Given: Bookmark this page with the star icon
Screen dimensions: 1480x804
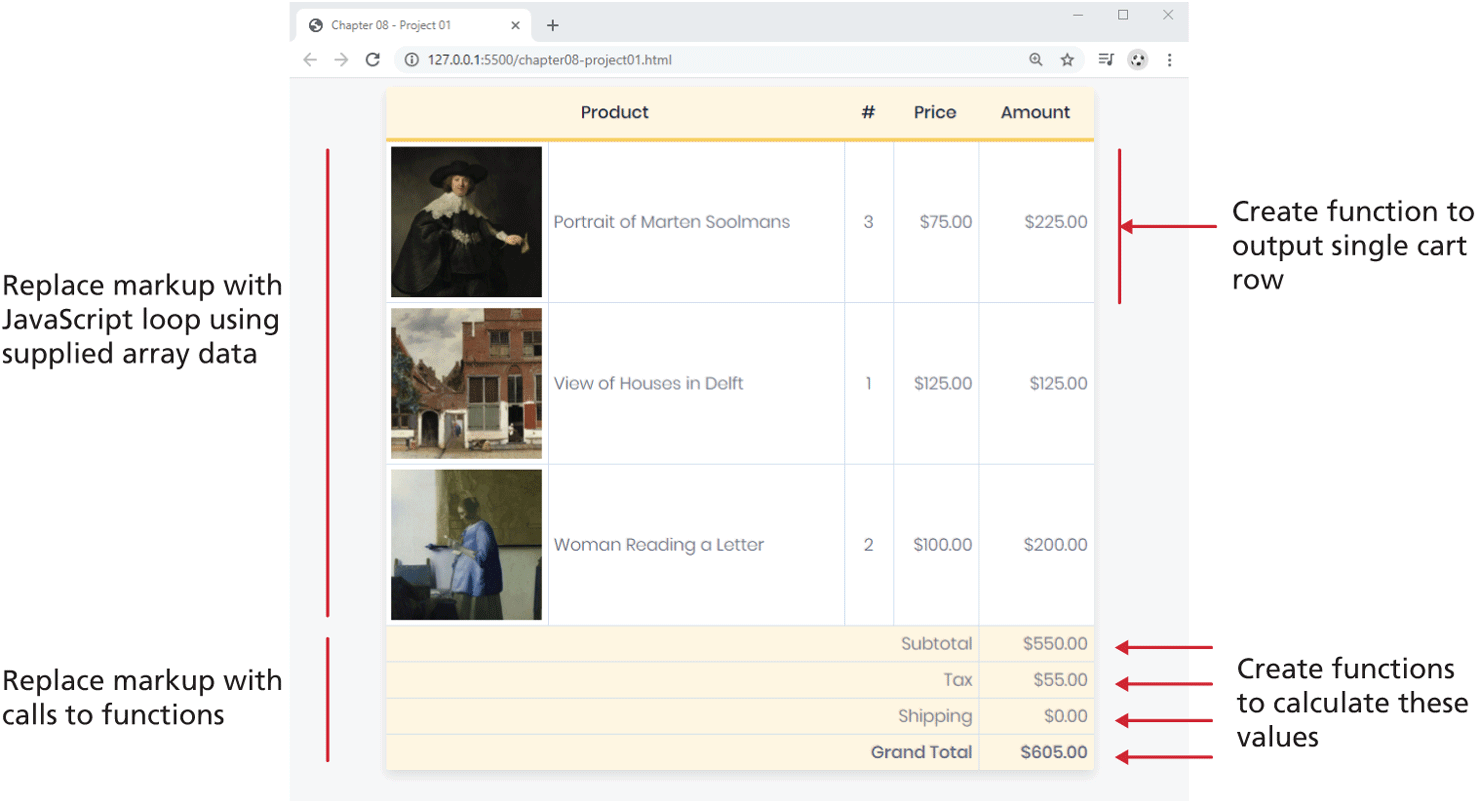Looking at the screenshot, I should coord(1067,60).
